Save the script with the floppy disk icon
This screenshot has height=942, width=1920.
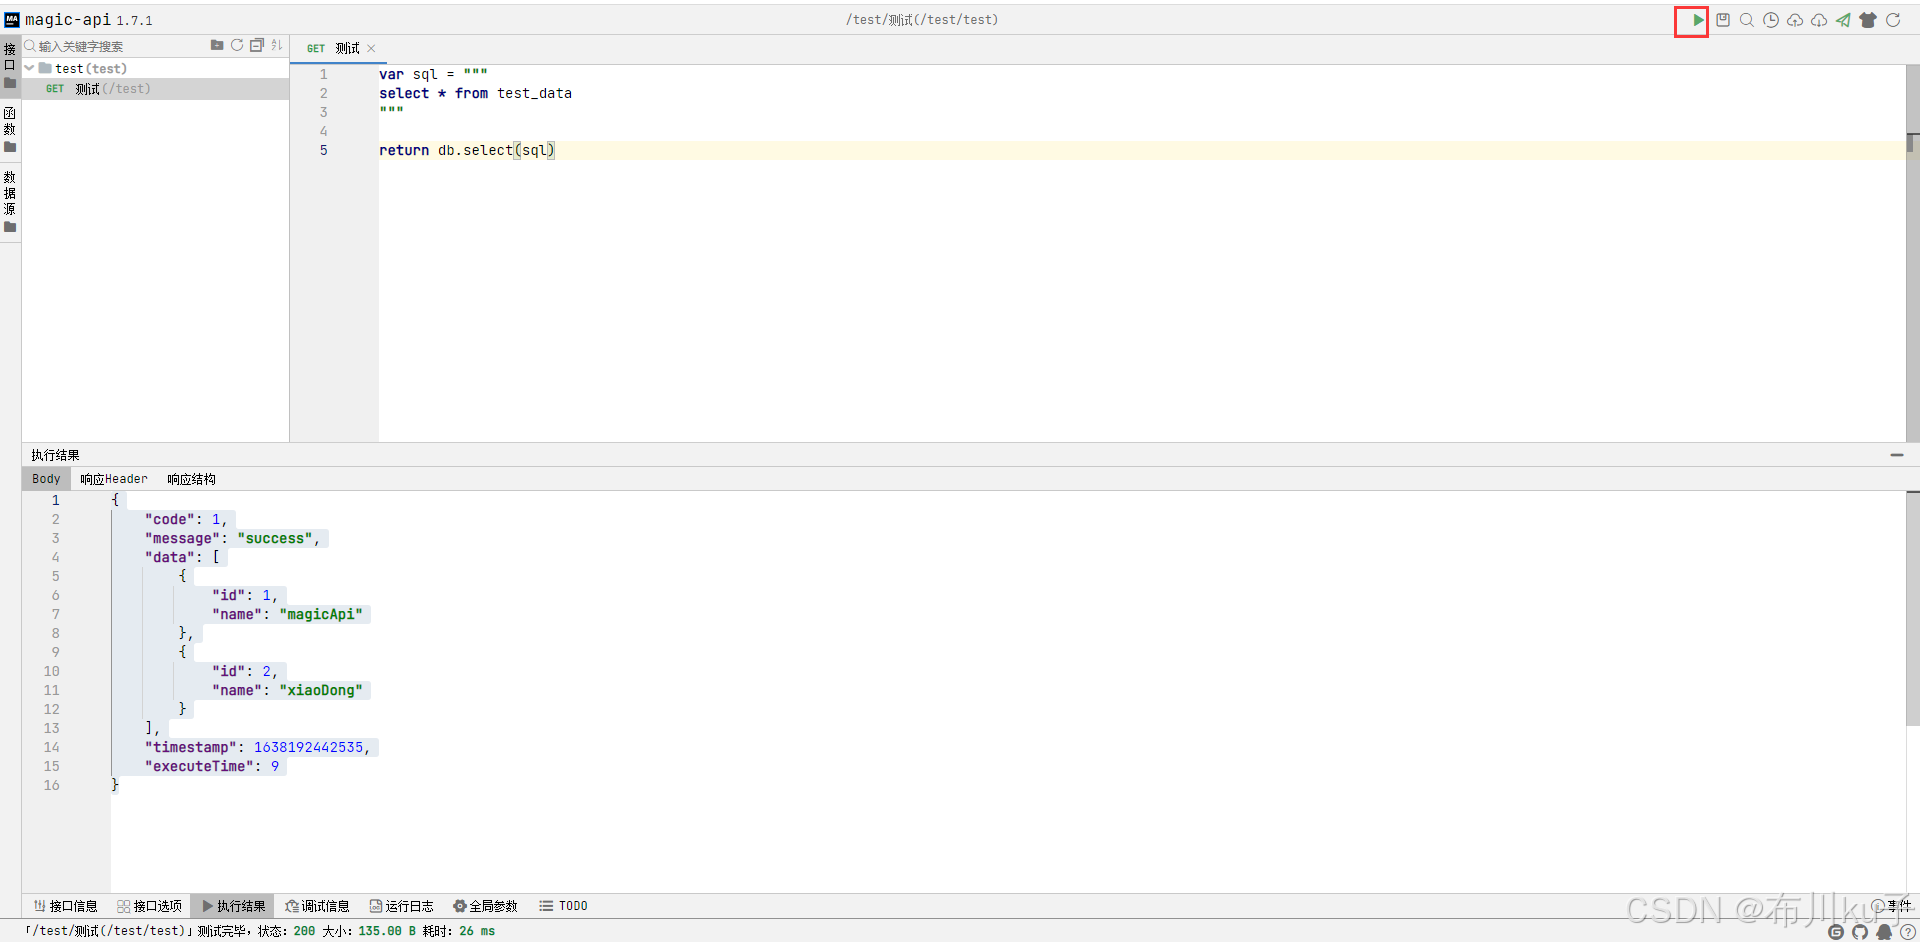1723,20
